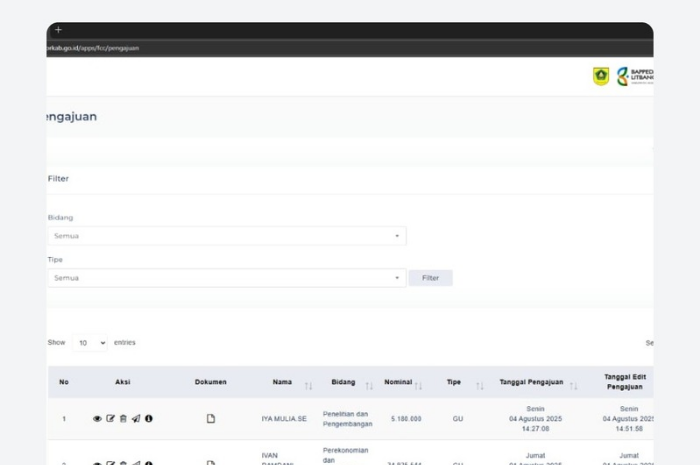This screenshot has height=465, width=700.
Task: View details of IYA MULIA.SE submission
Action: 97,419
